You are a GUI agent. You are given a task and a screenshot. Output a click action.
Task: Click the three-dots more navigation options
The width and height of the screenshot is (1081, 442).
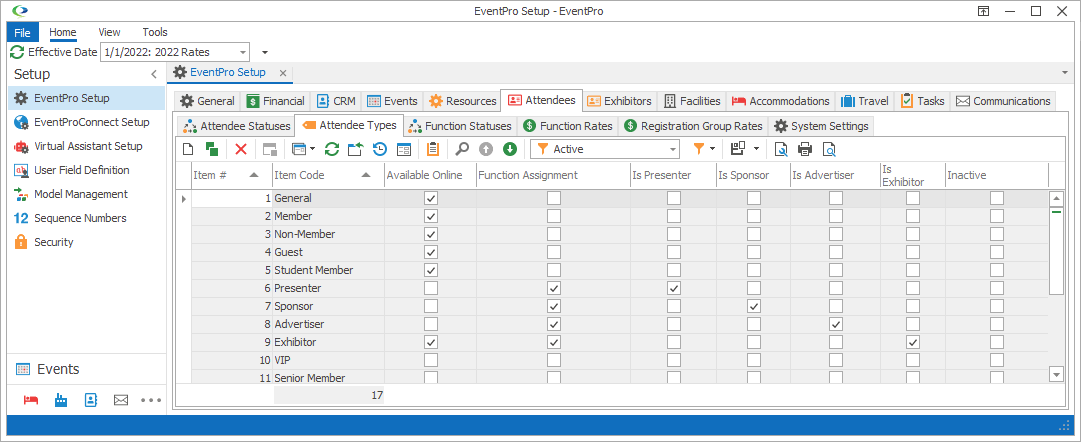[151, 399]
